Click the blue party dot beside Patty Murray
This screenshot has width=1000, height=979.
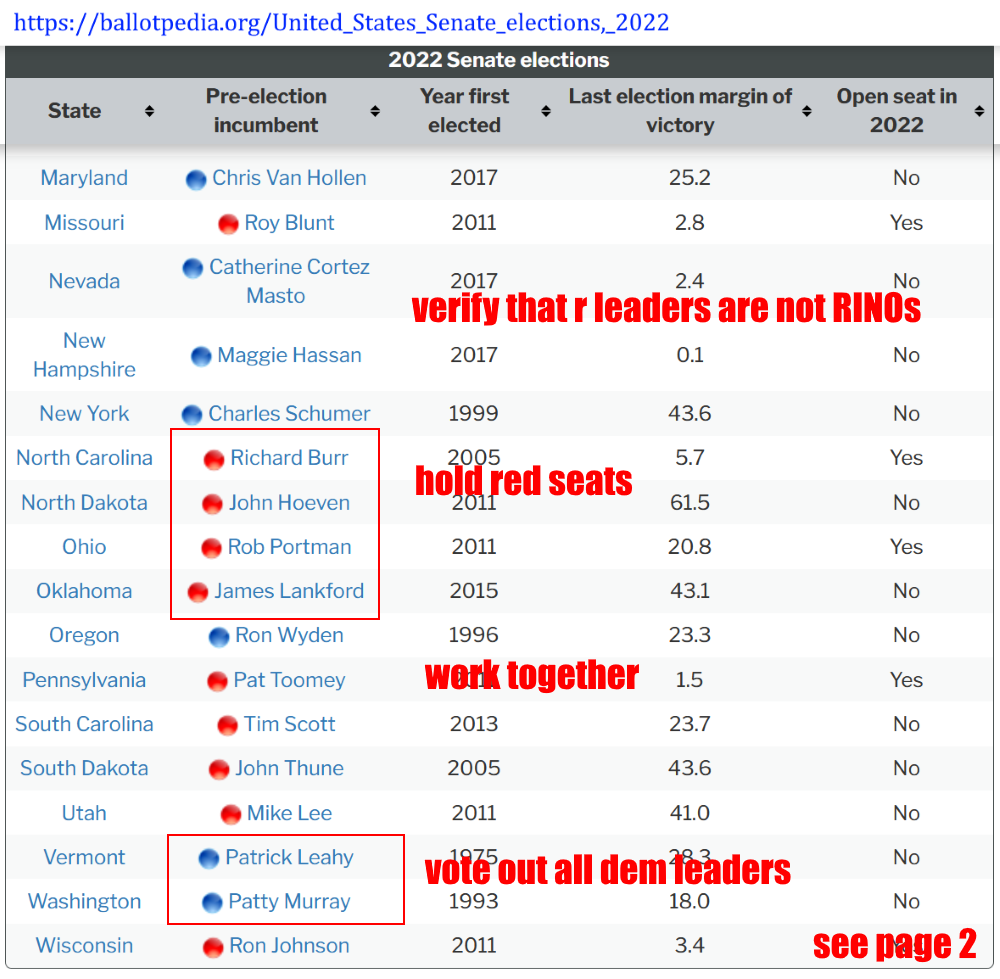(x=212, y=903)
